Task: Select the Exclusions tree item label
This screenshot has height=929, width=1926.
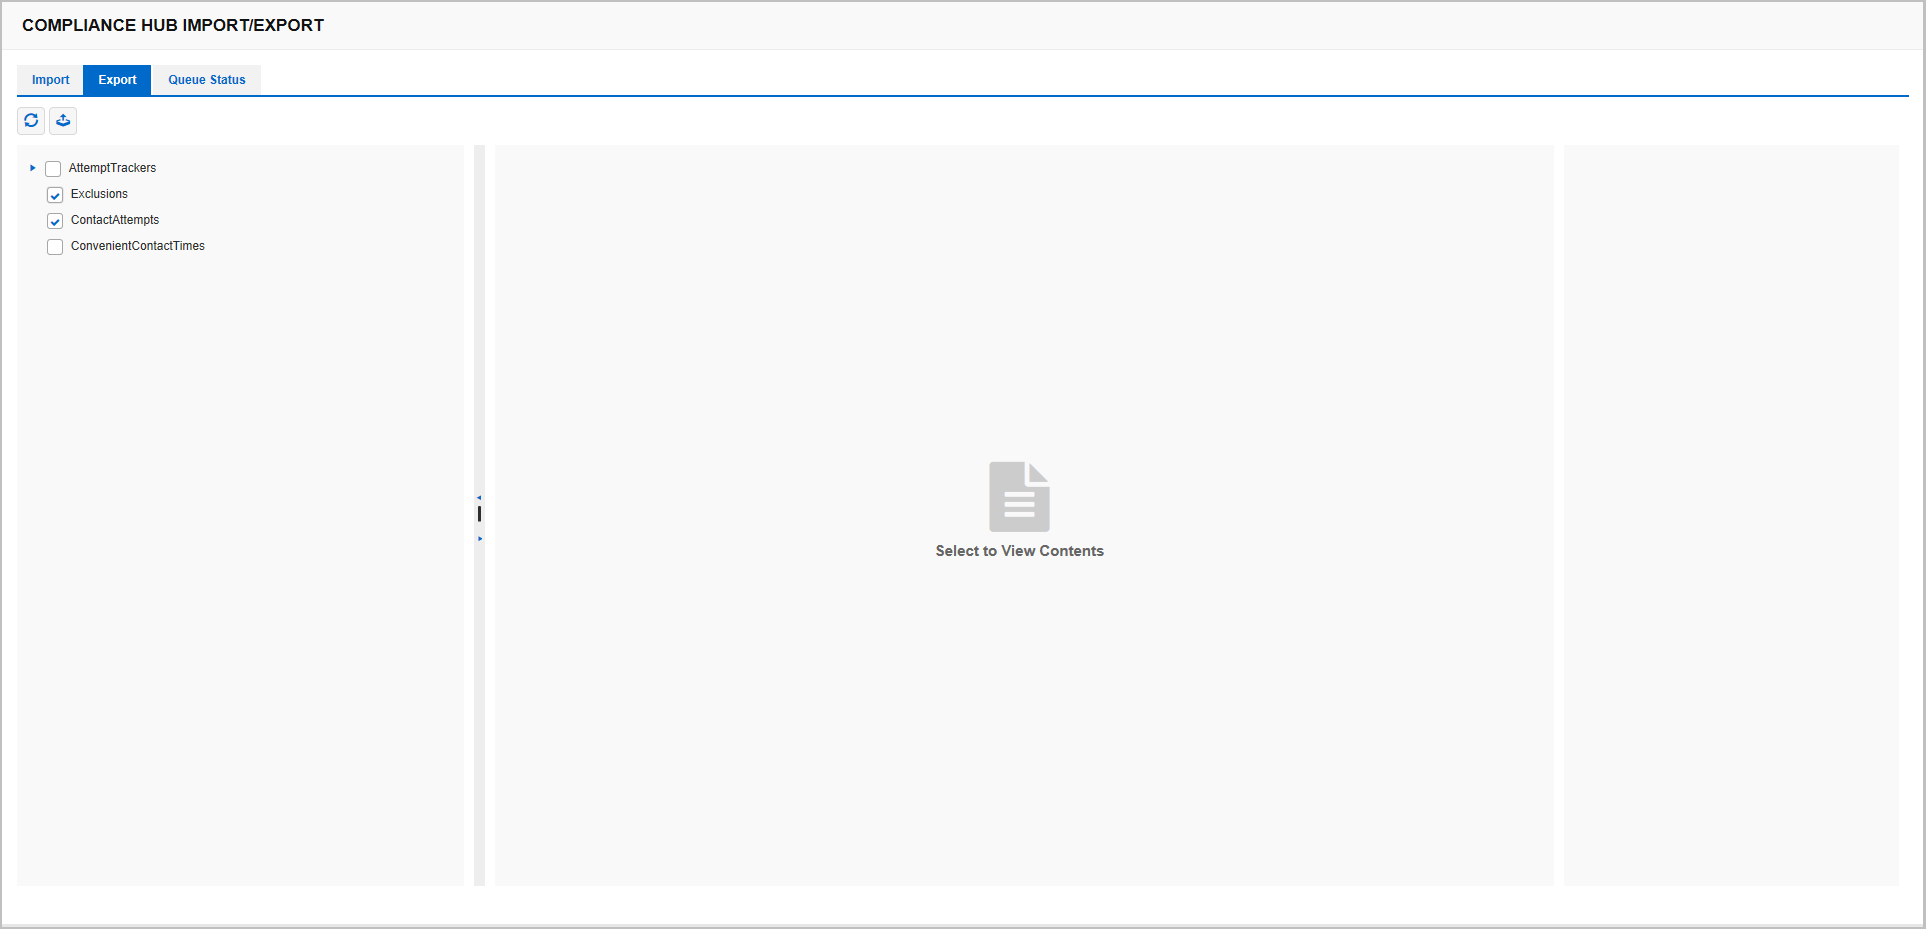Action: coord(99,194)
